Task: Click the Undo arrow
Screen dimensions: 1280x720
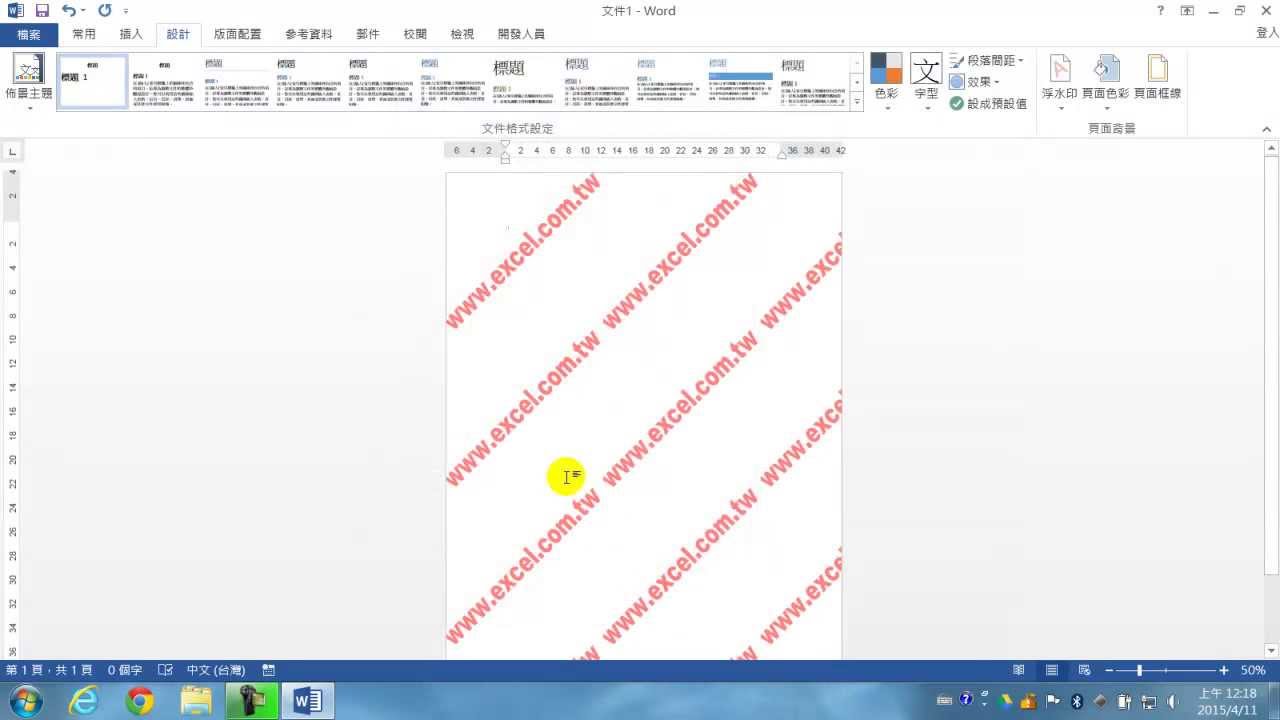Action: tap(68, 11)
